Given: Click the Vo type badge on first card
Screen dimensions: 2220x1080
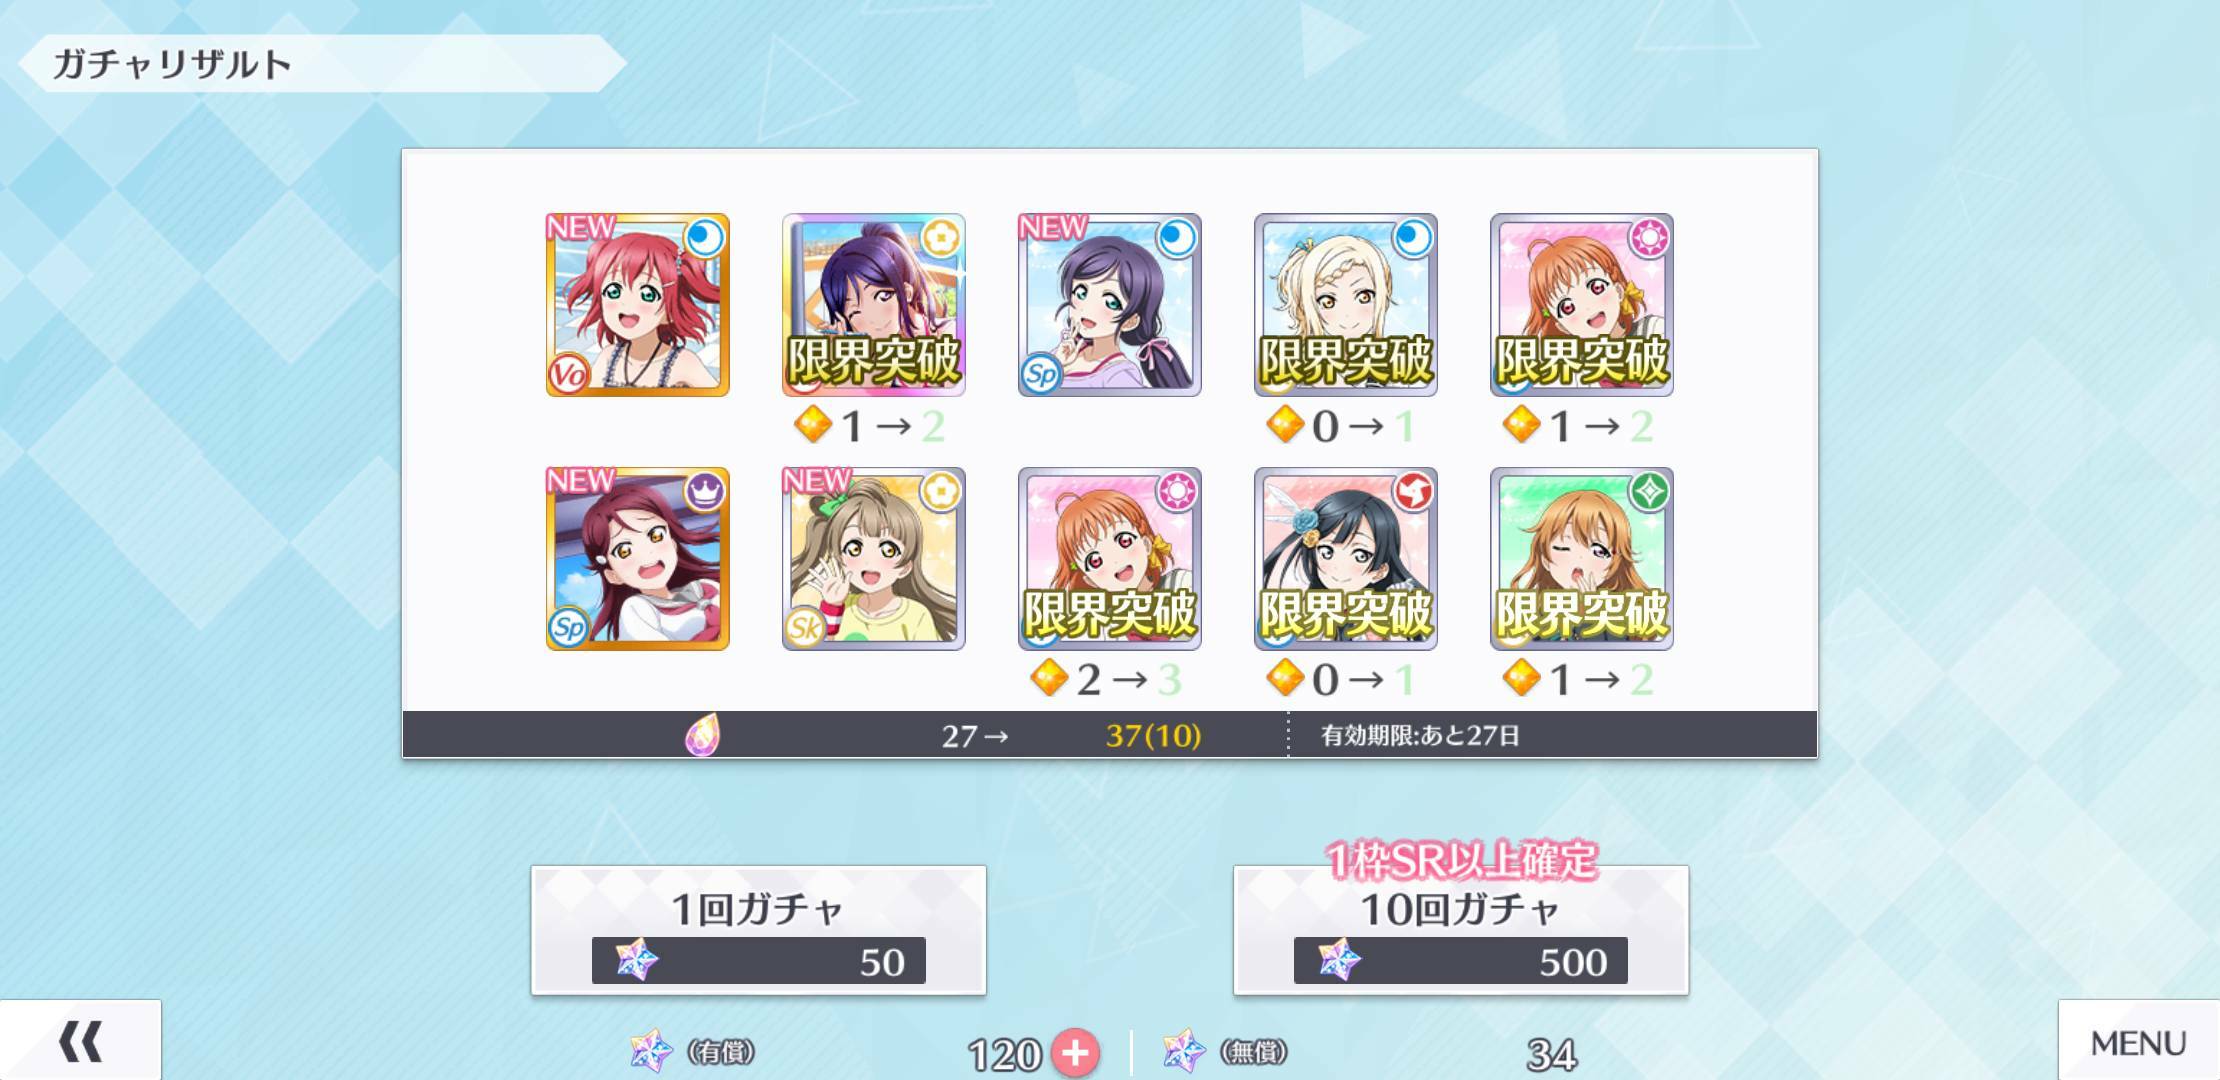Looking at the screenshot, I should 568,374.
